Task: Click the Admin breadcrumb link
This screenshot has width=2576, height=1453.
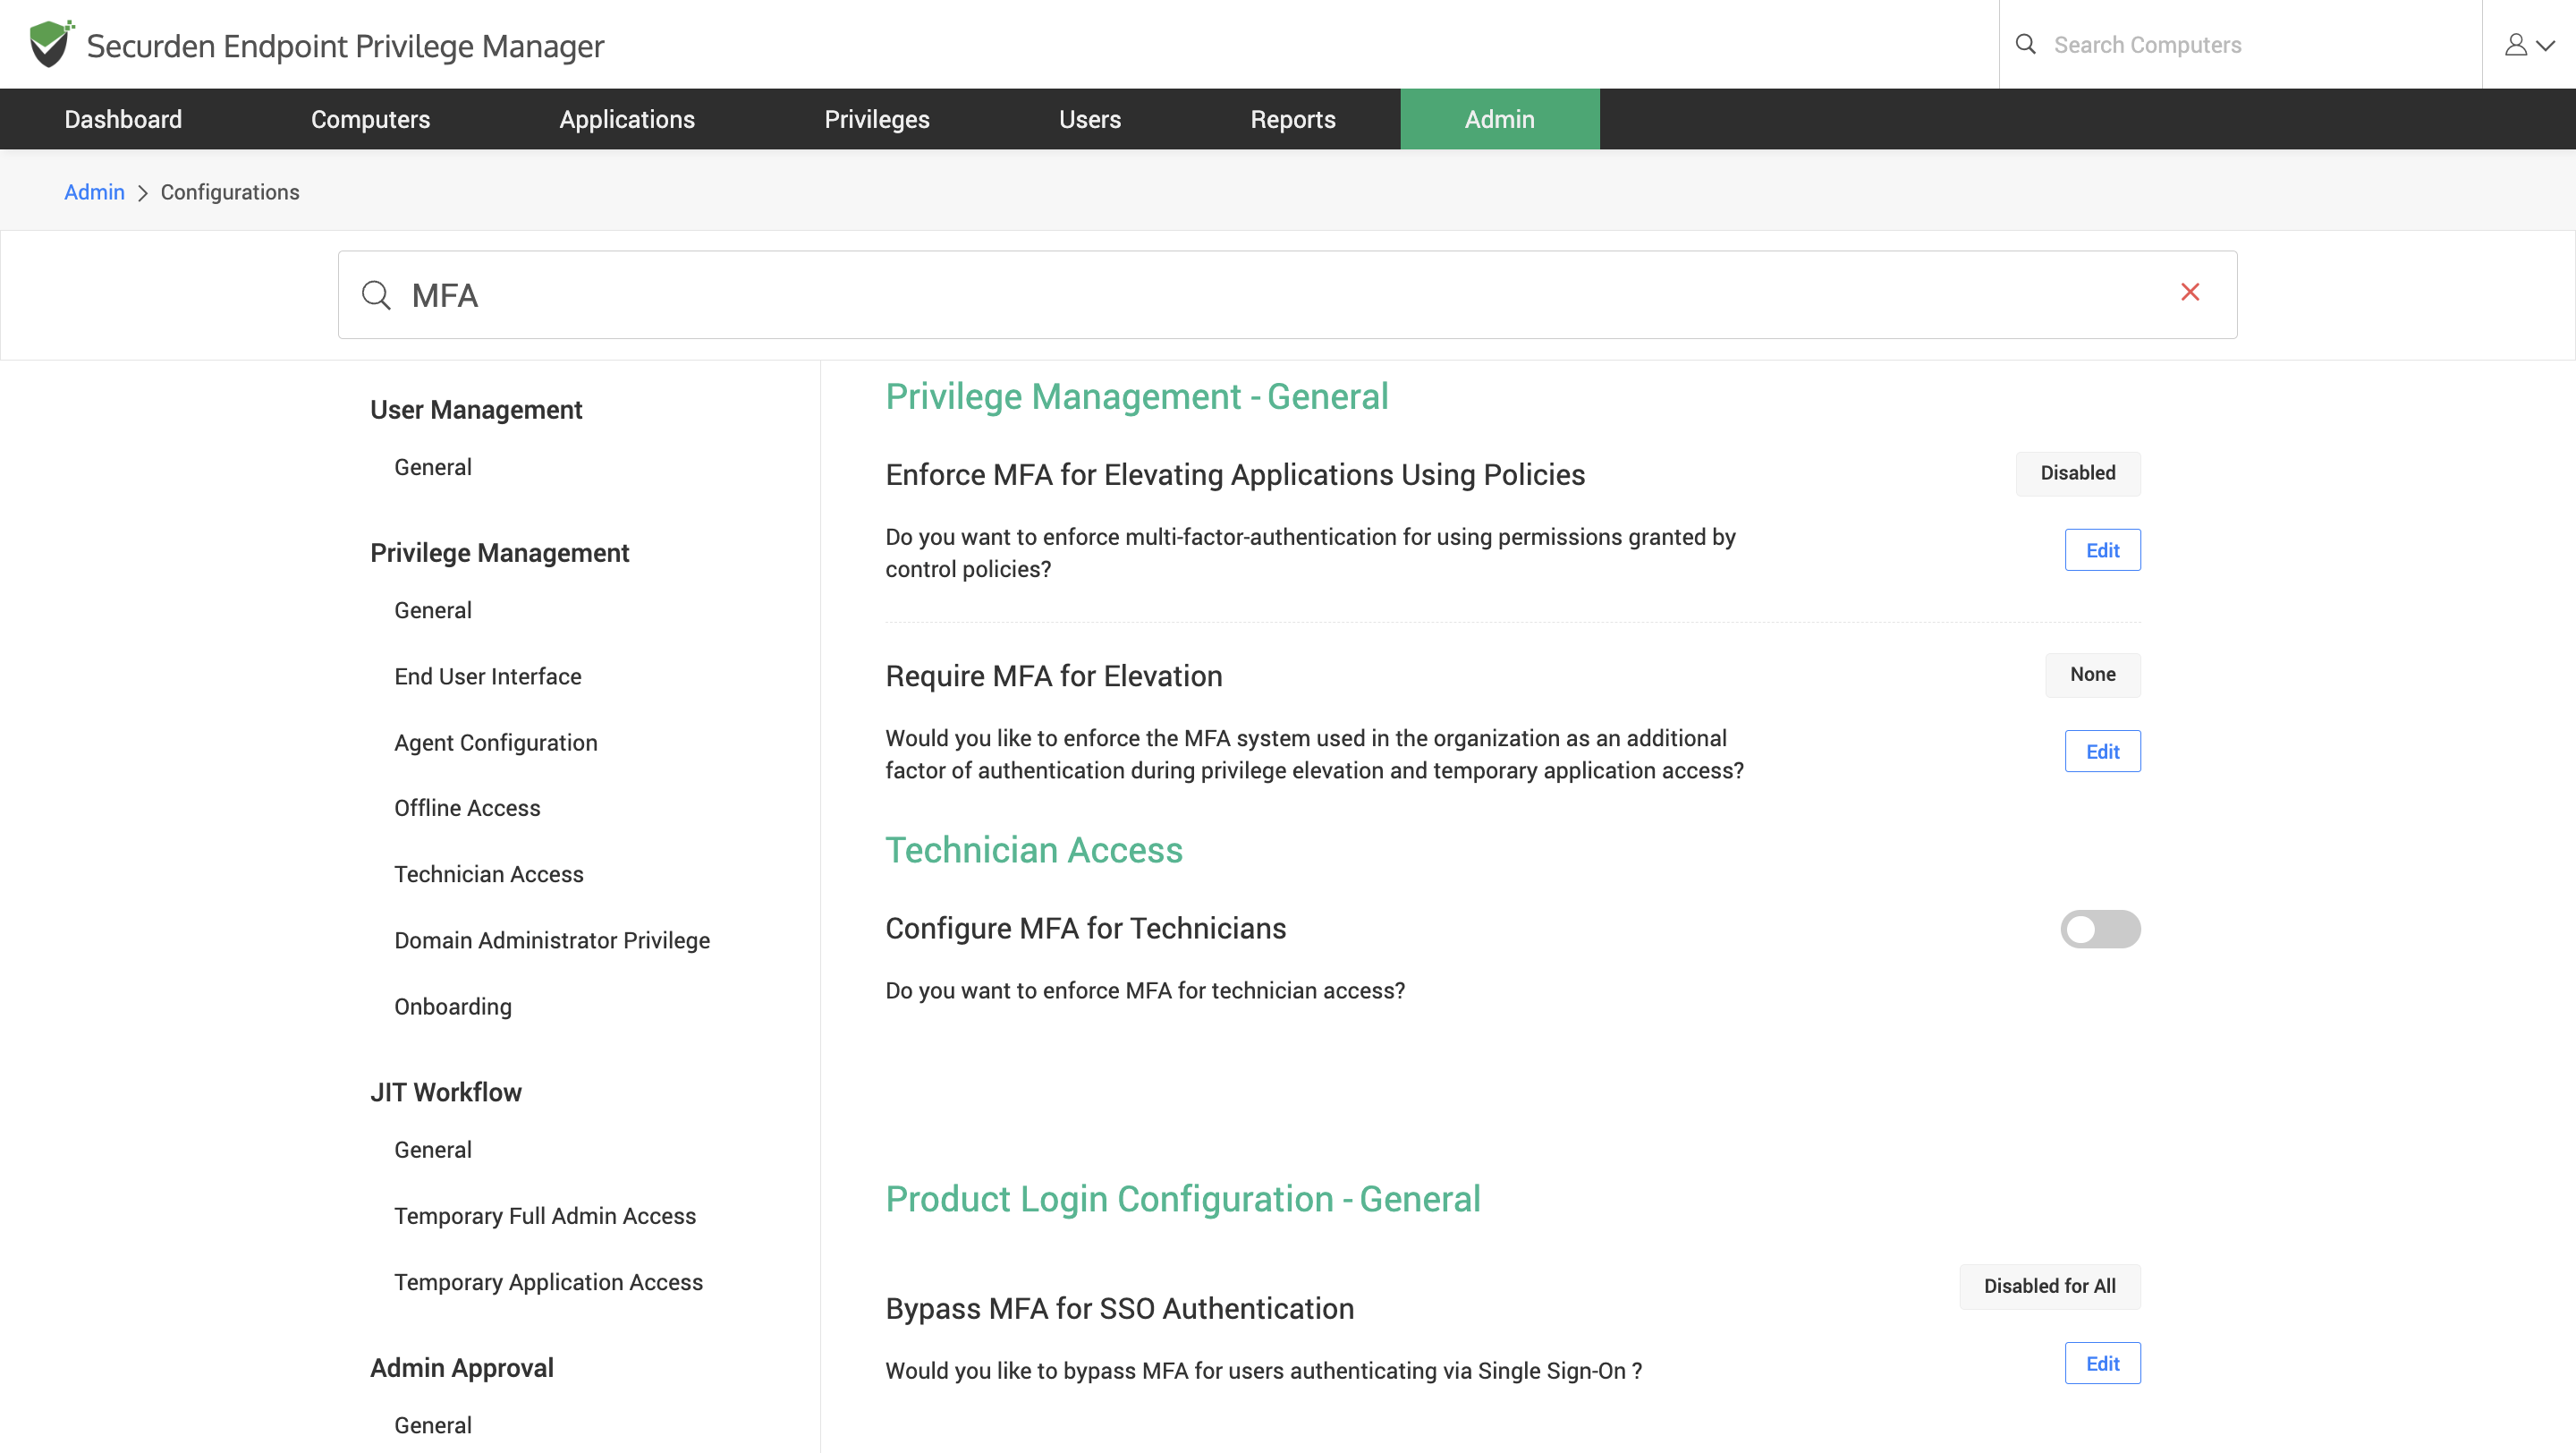Action: click(94, 192)
